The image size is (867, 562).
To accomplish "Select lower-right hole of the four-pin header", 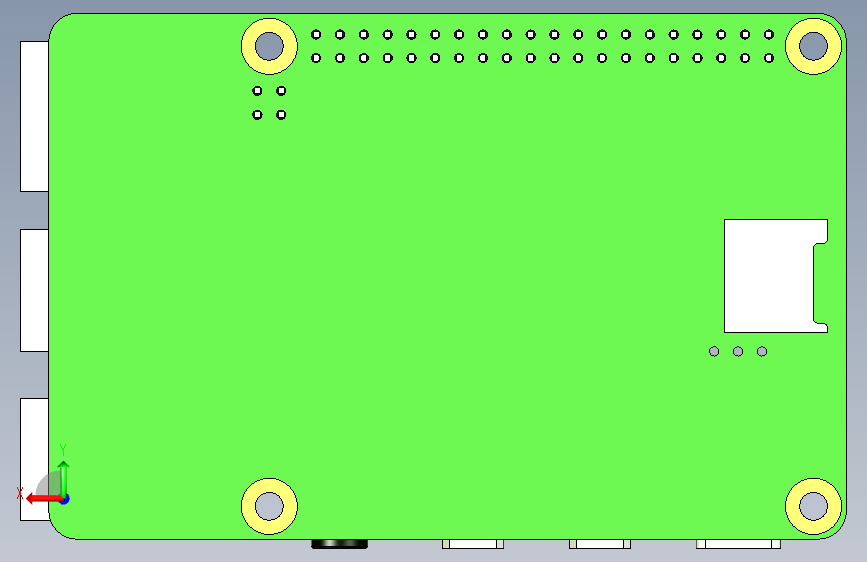I will point(281,115).
